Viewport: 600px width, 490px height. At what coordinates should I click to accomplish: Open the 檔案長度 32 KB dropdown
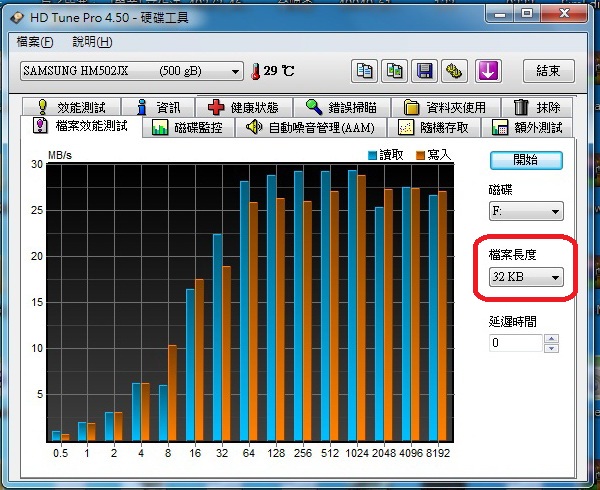(526, 277)
